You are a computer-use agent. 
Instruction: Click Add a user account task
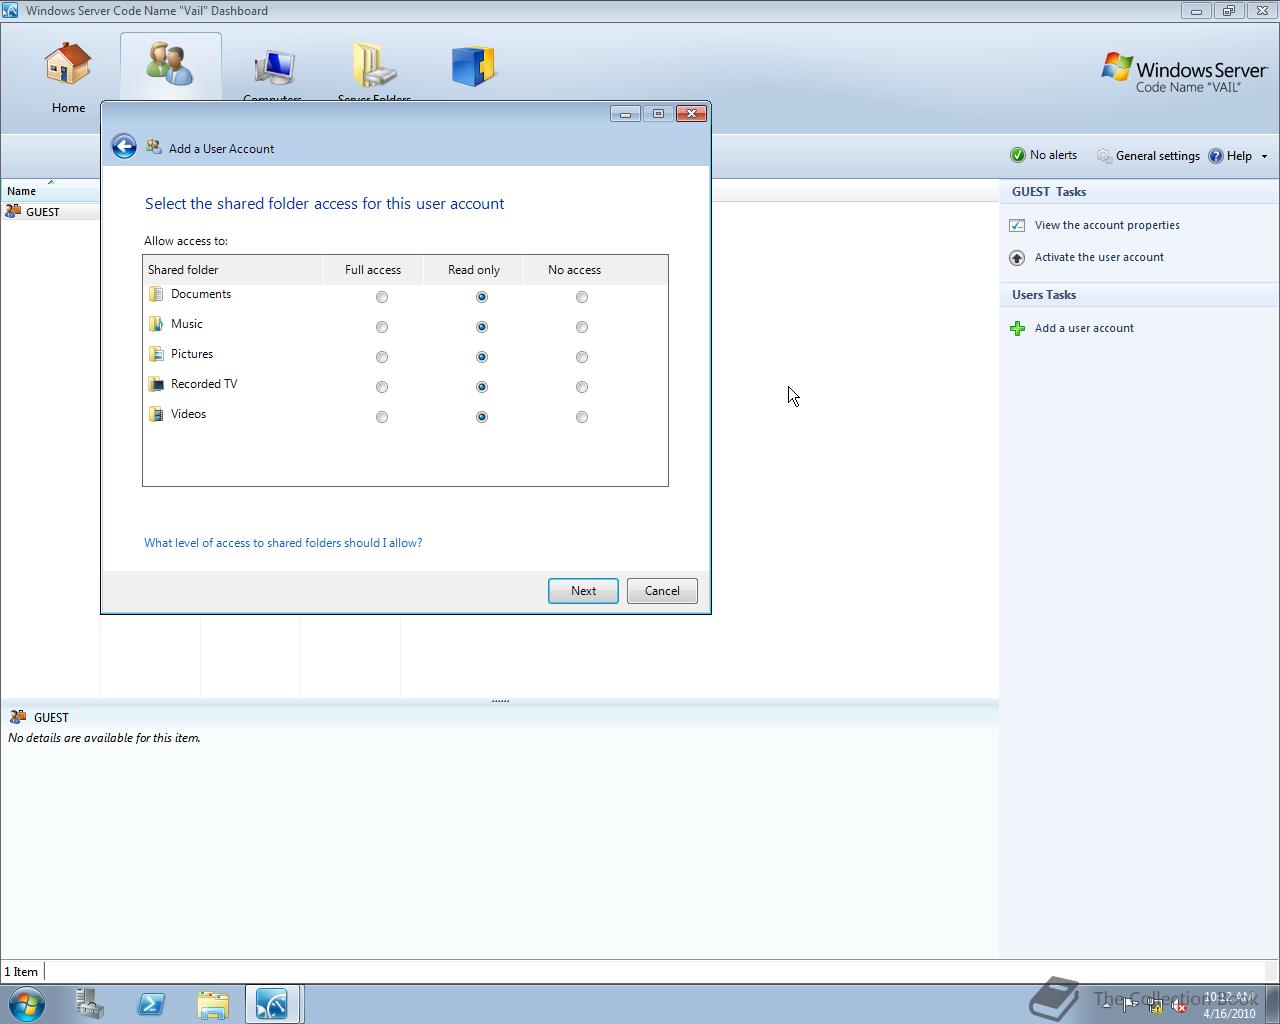[1084, 328]
